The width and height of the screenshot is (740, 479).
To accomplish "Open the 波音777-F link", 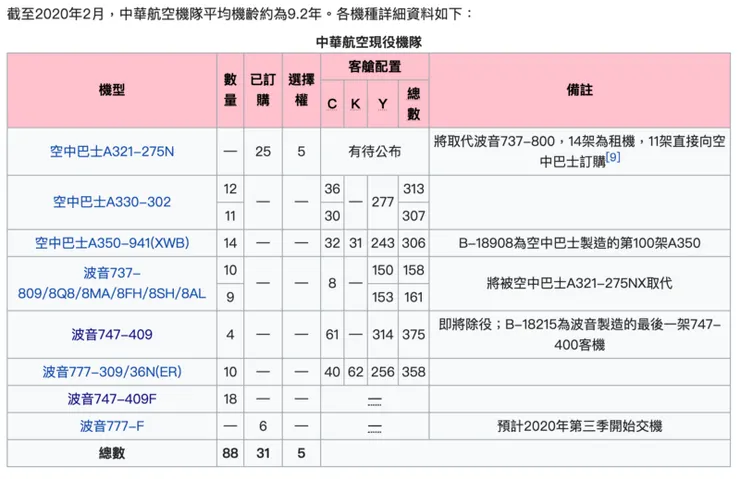I will coord(112,426).
